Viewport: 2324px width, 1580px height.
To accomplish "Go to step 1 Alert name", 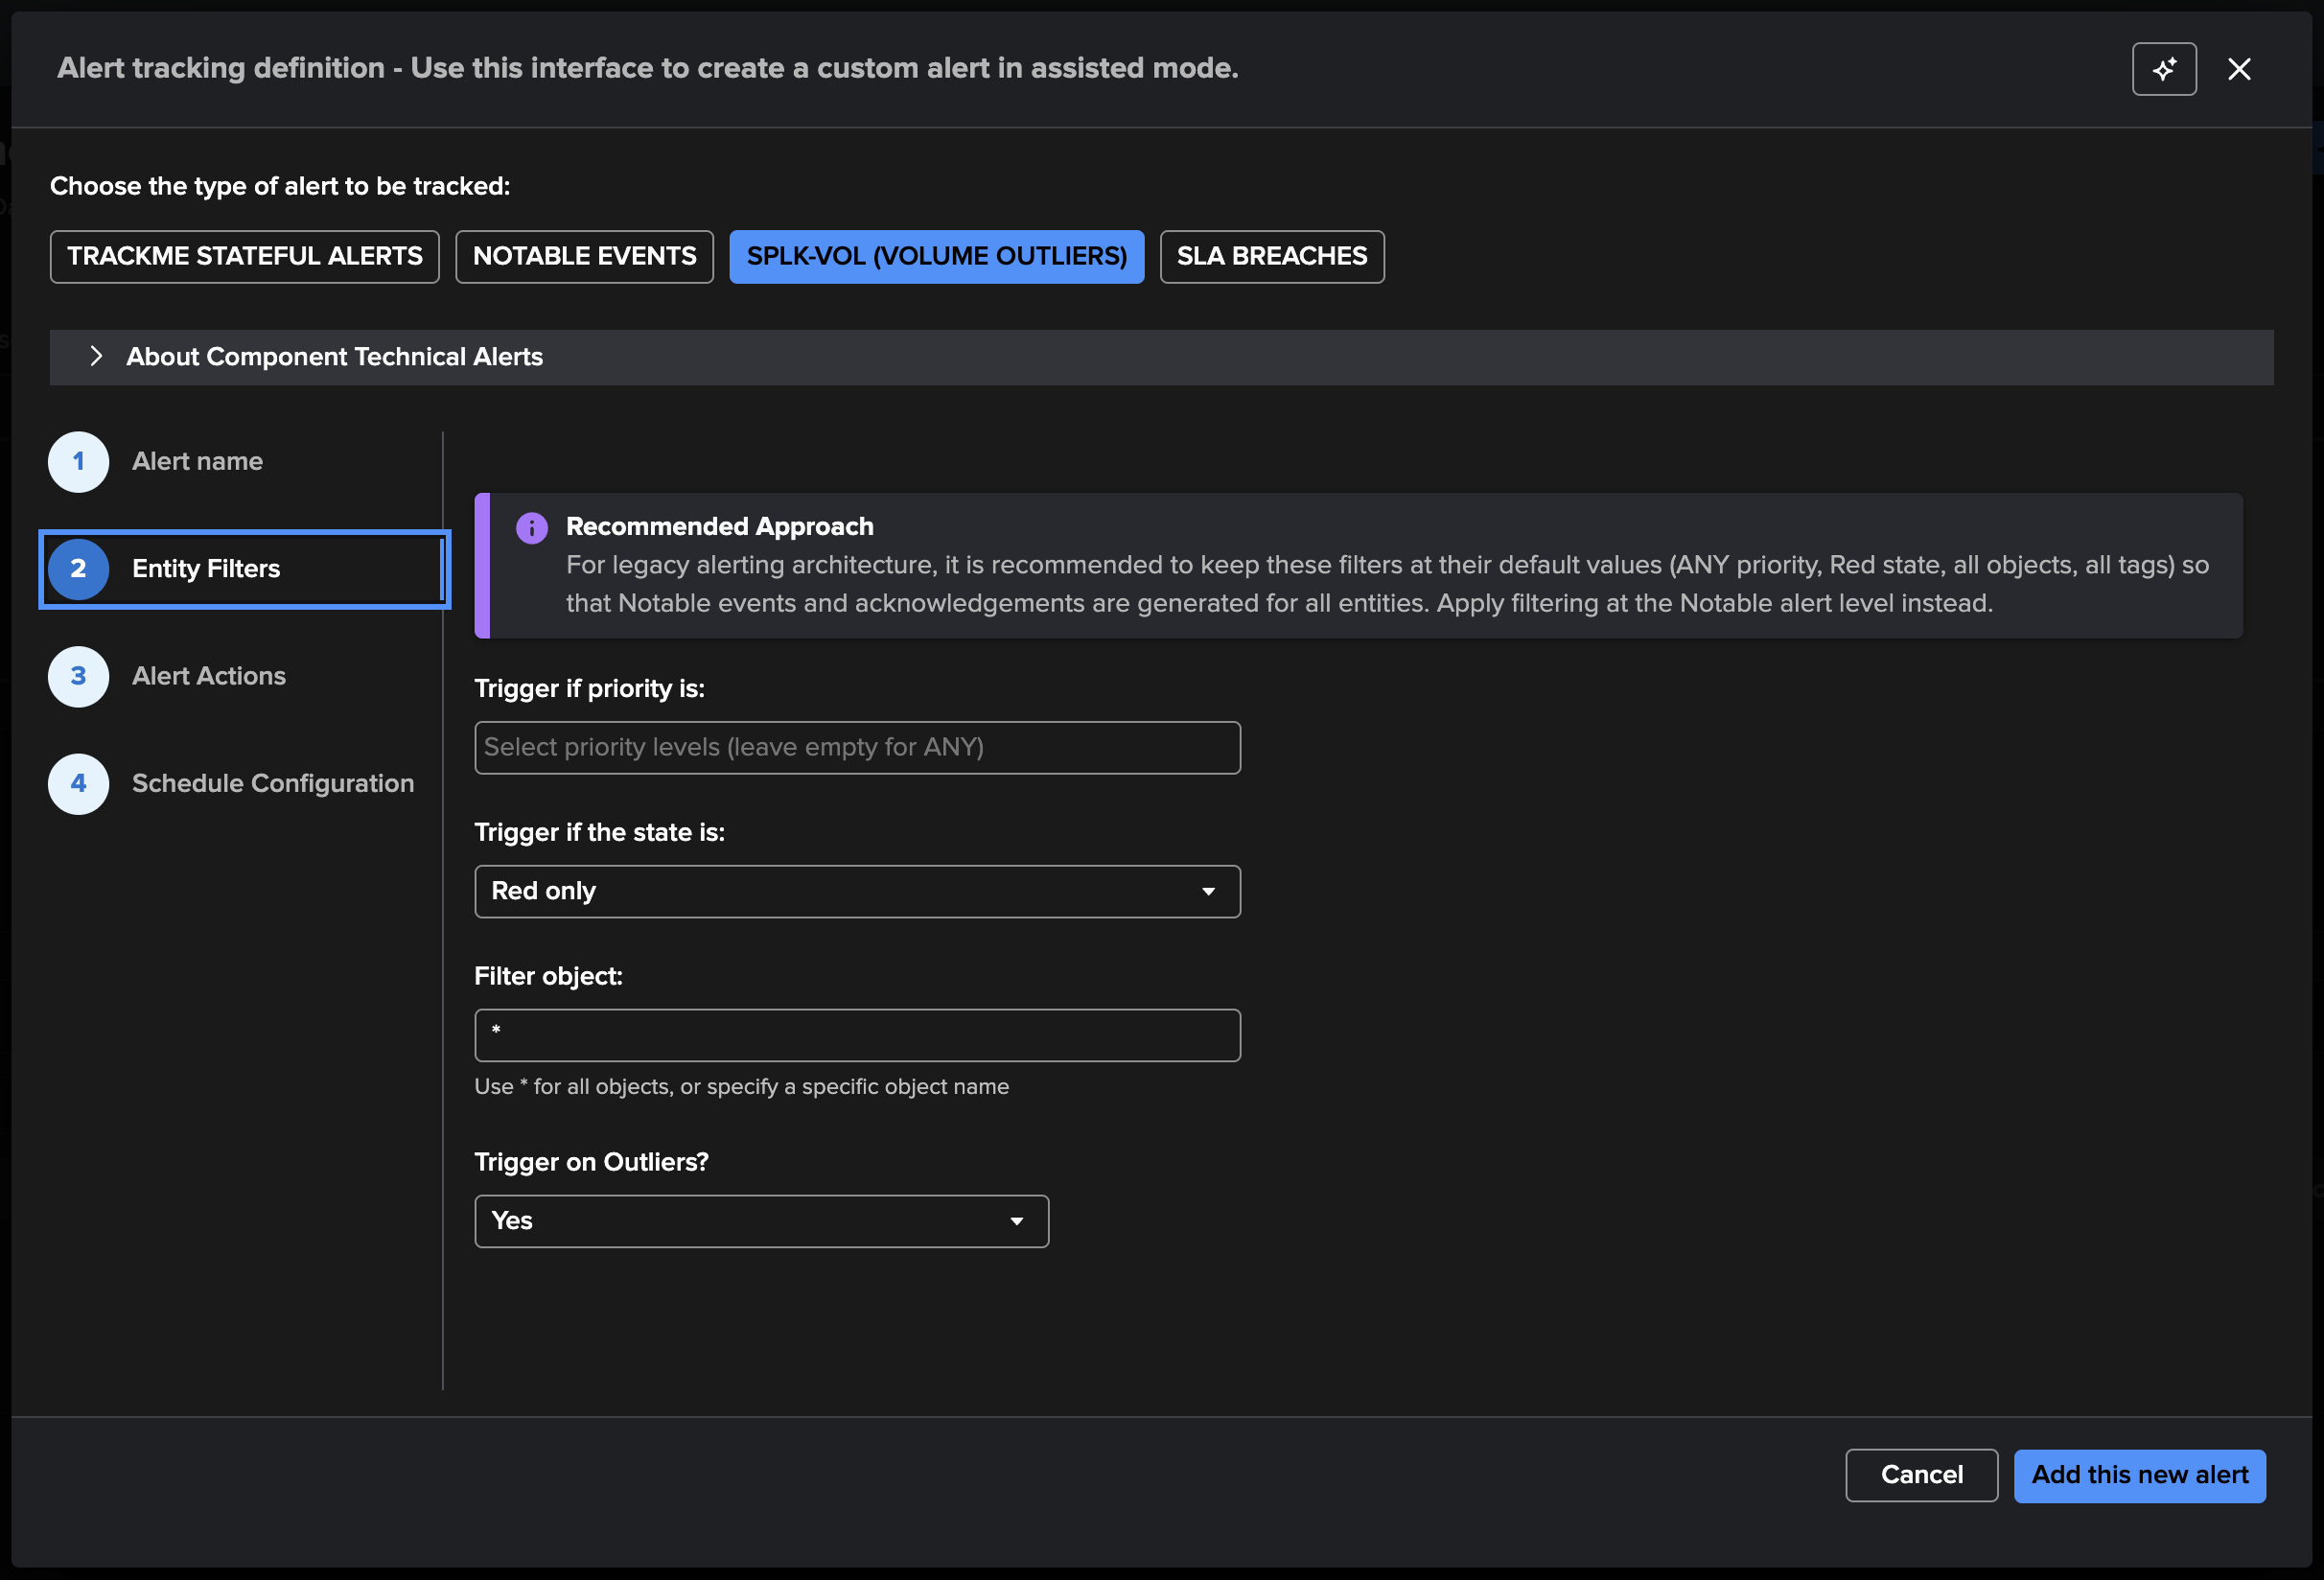I will click(156, 462).
